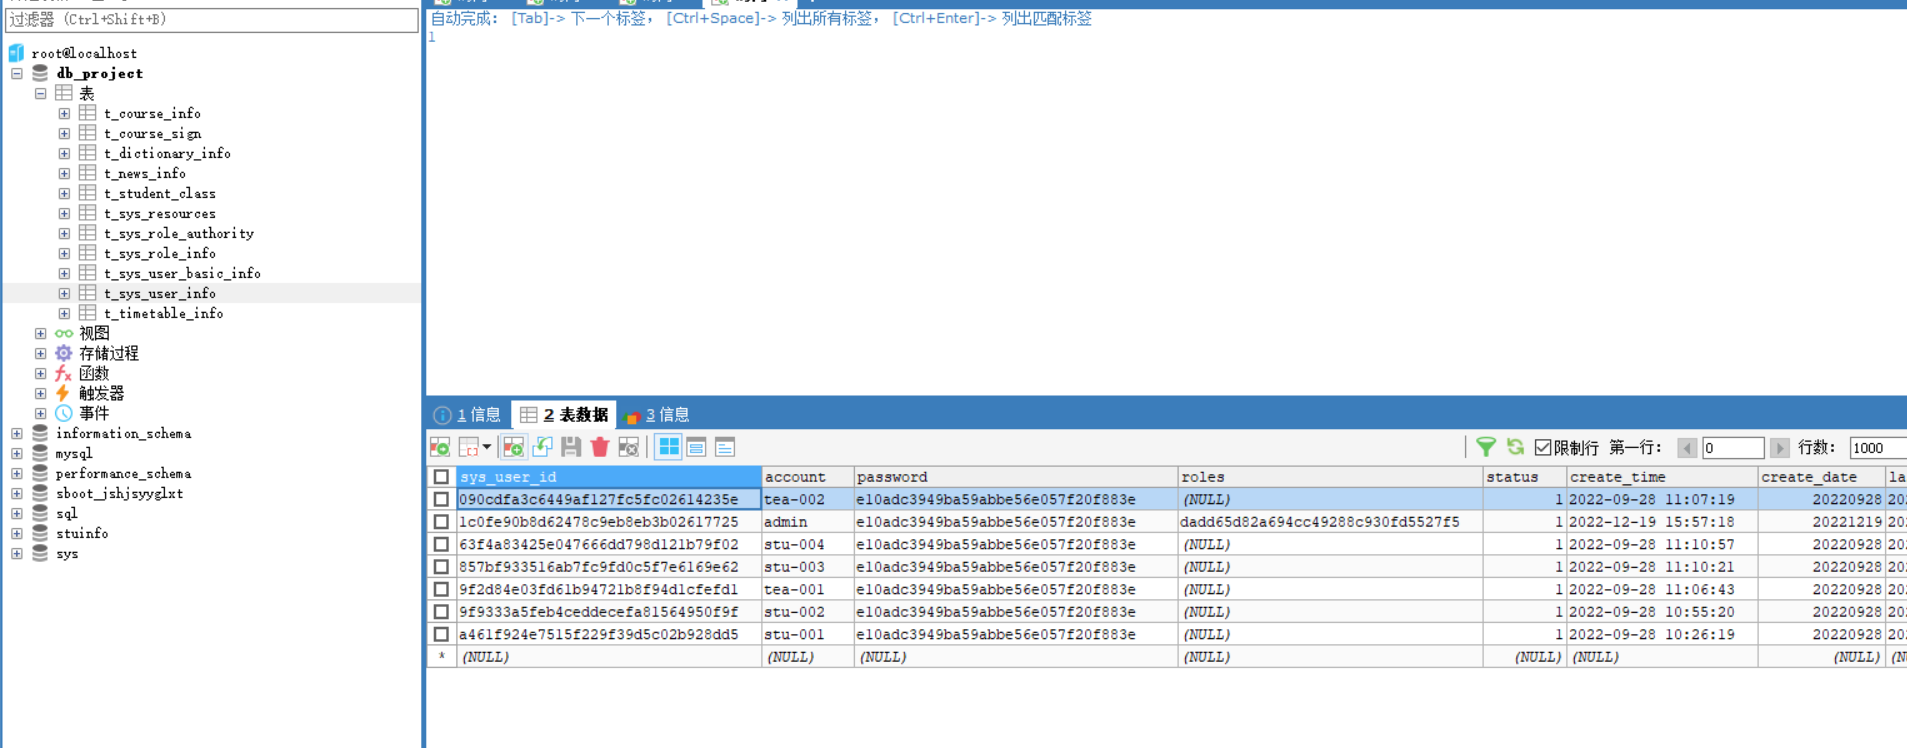
Task: Select t_timetable_info in the tree
Action: coord(164,313)
